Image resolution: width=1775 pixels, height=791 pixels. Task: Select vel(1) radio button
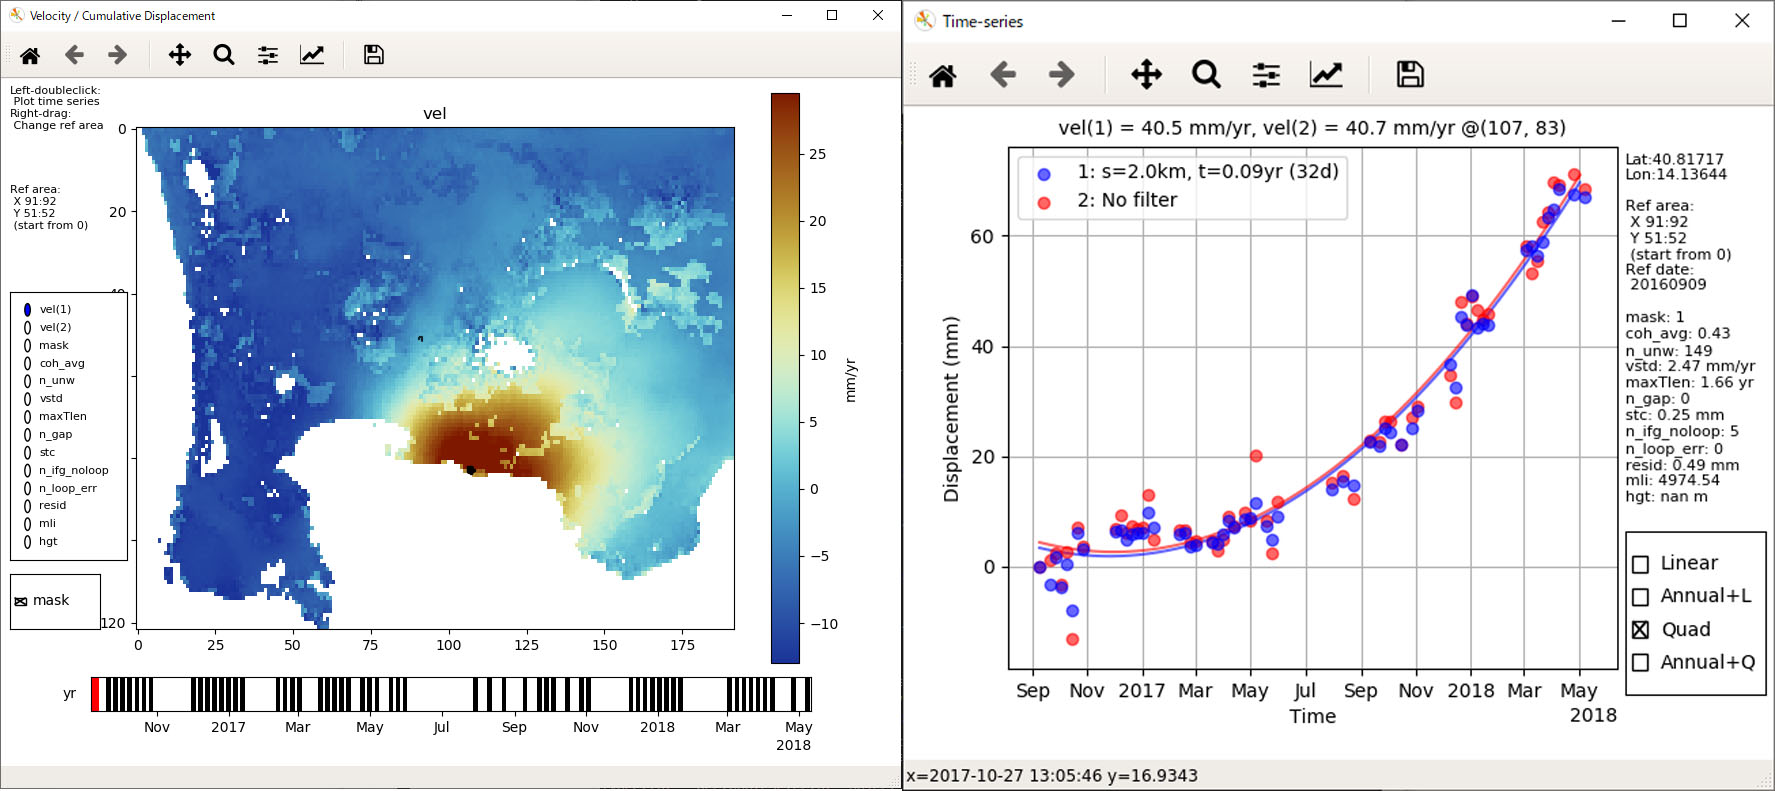point(27,310)
